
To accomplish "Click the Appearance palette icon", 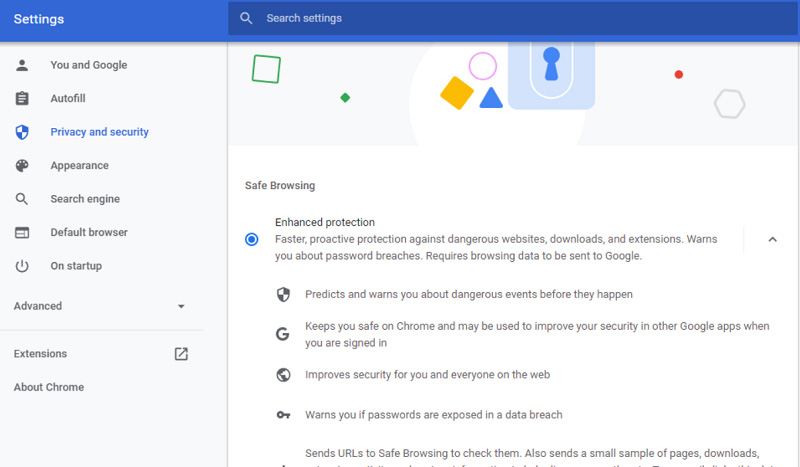I will 22,166.
